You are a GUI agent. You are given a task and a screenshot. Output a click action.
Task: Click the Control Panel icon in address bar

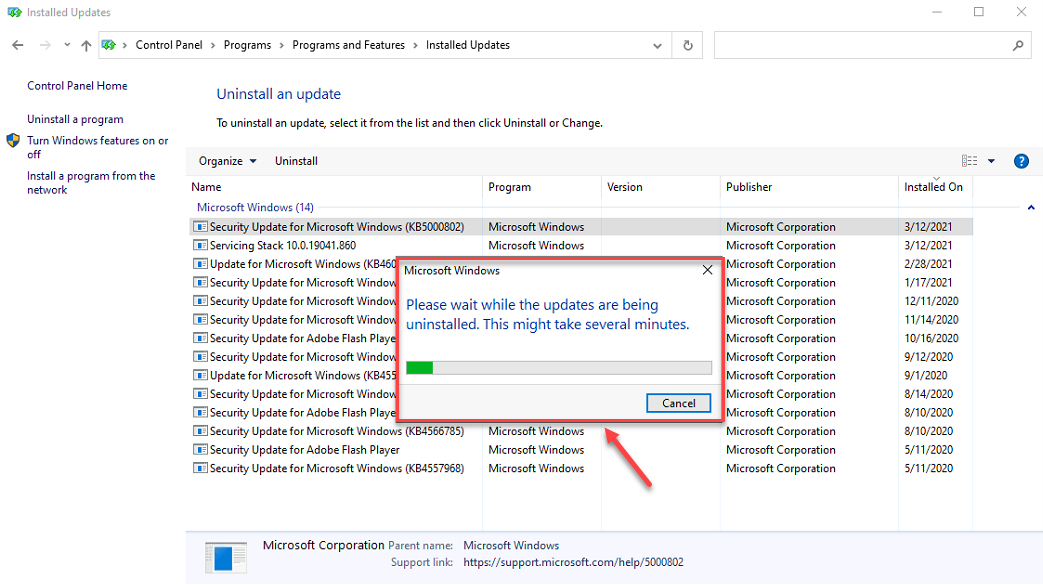coord(108,45)
